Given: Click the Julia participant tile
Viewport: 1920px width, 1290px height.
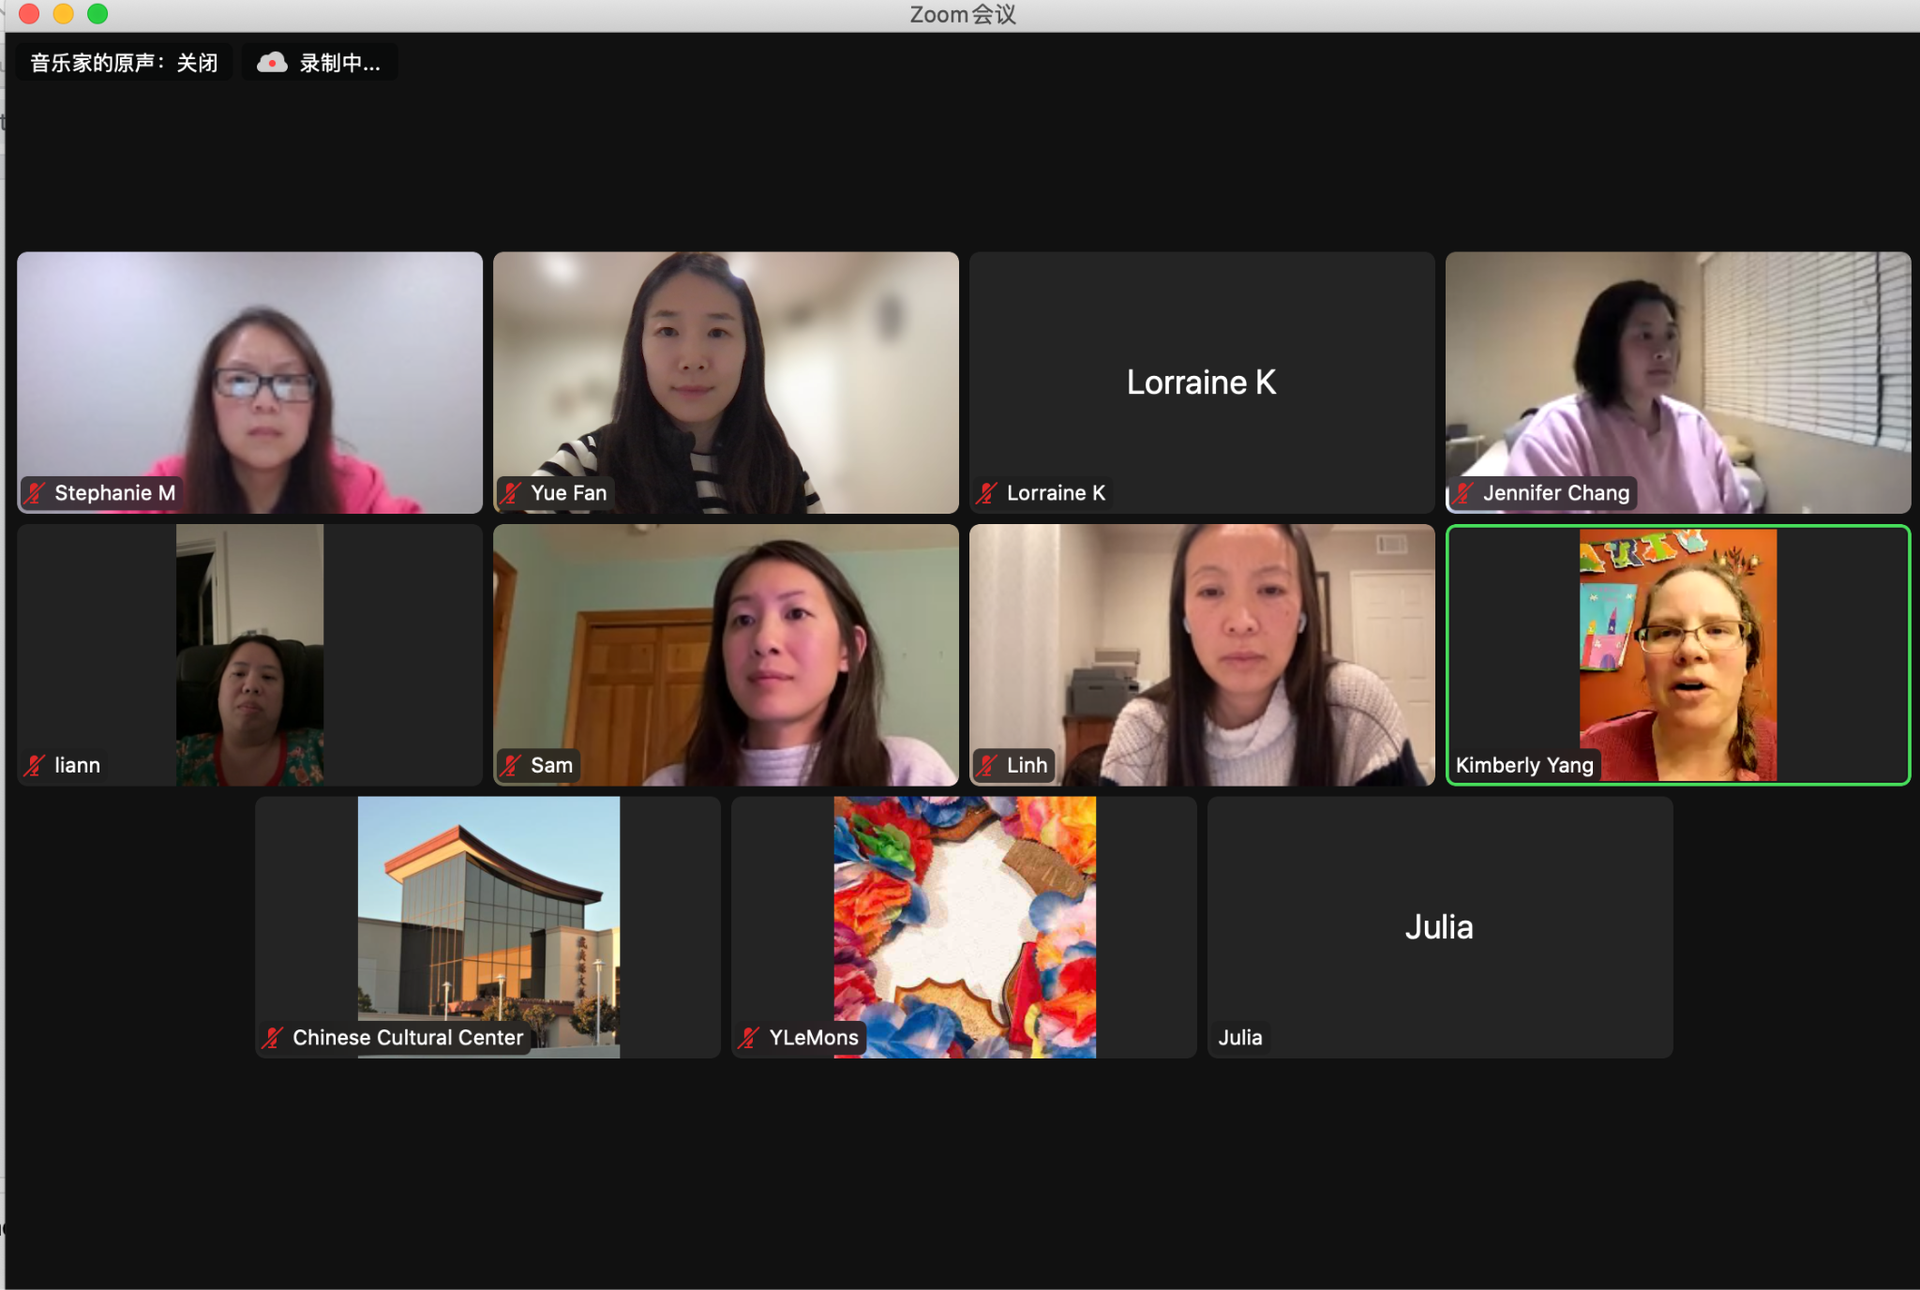Looking at the screenshot, I should tap(1439, 927).
